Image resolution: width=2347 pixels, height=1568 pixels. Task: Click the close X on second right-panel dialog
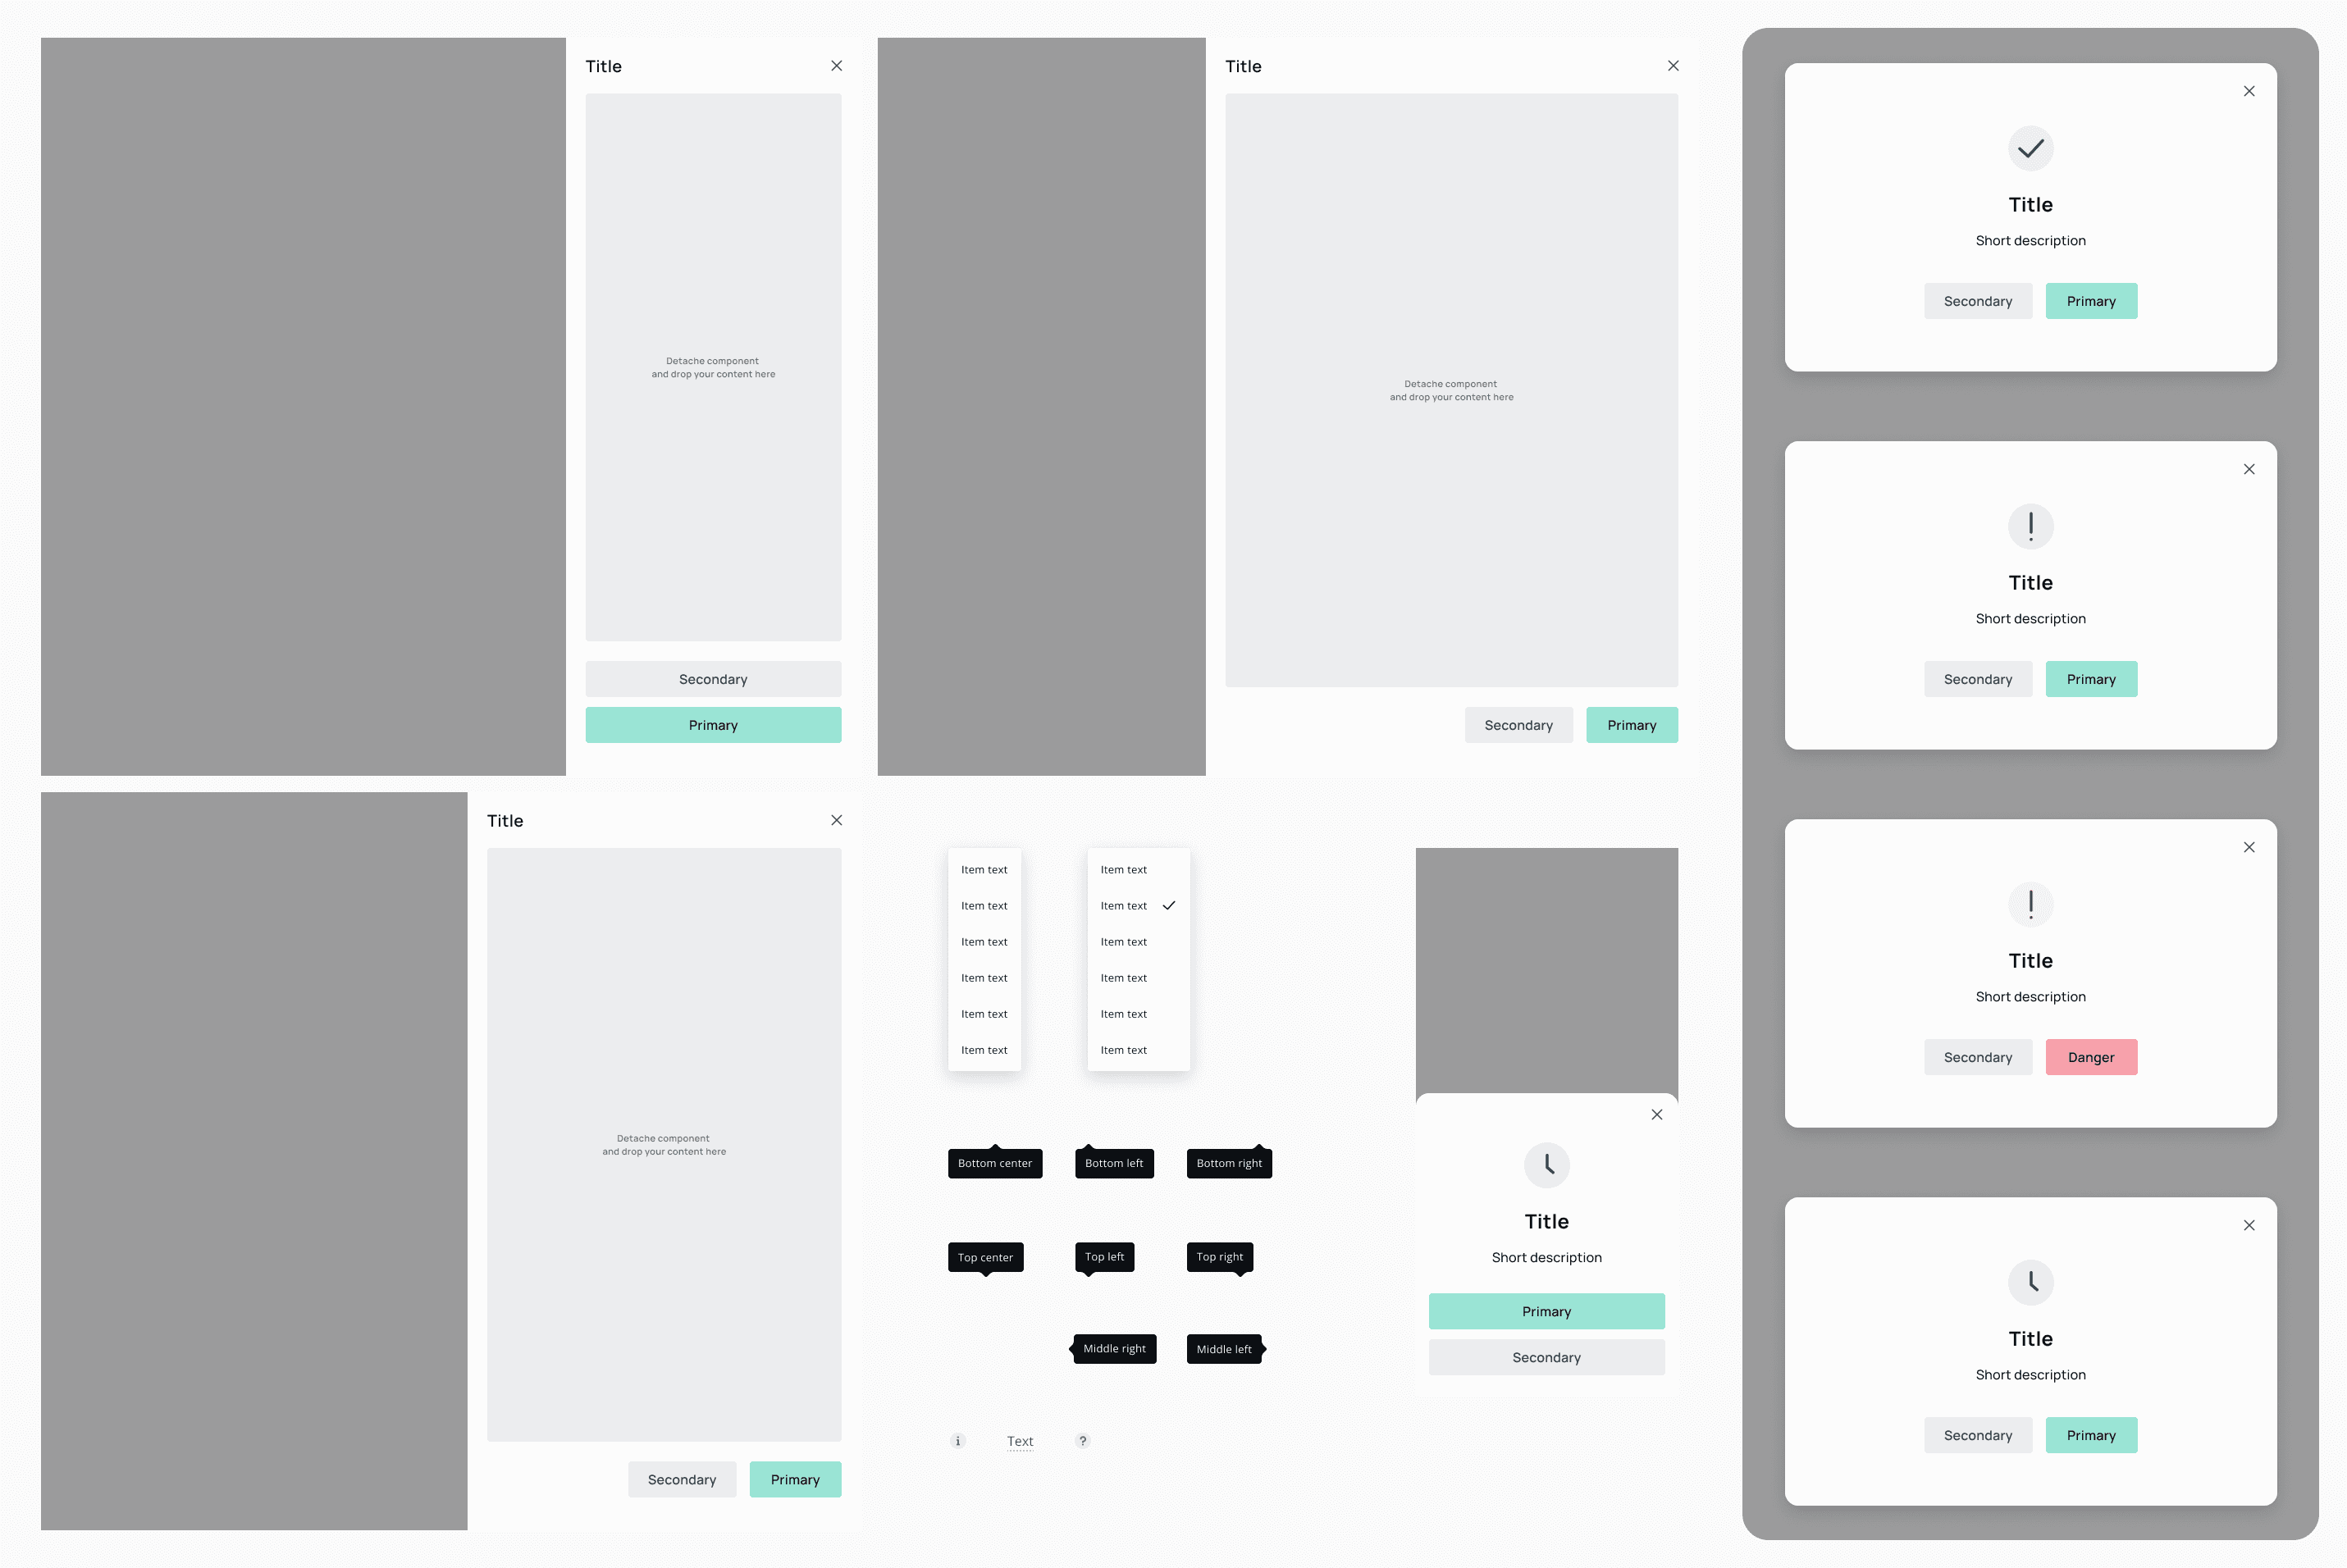(x=2249, y=469)
